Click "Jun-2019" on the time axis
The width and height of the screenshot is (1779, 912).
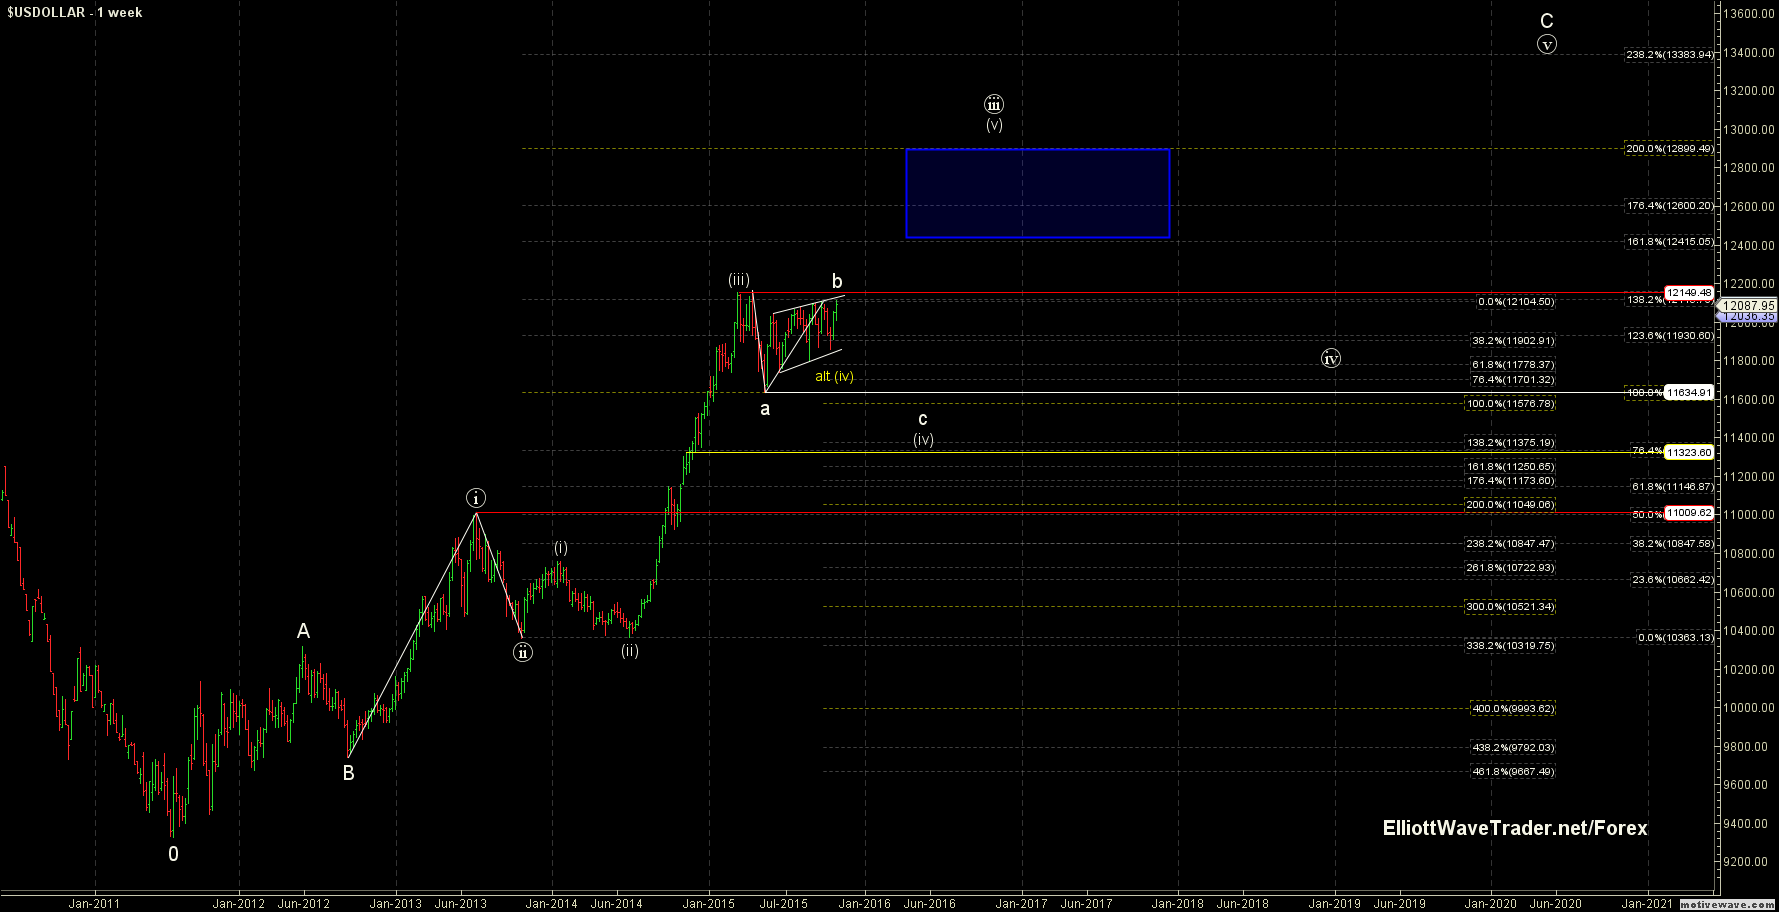(x=1399, y=903)
